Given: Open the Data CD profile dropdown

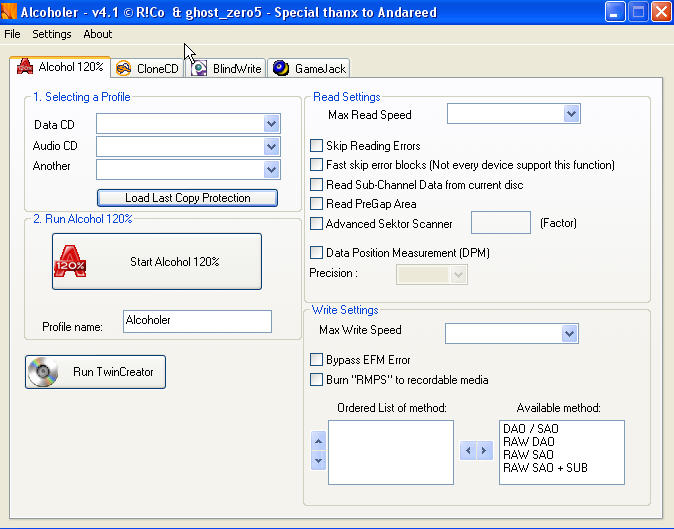Looking at the screenshot, I should click(x=271, y=124).
